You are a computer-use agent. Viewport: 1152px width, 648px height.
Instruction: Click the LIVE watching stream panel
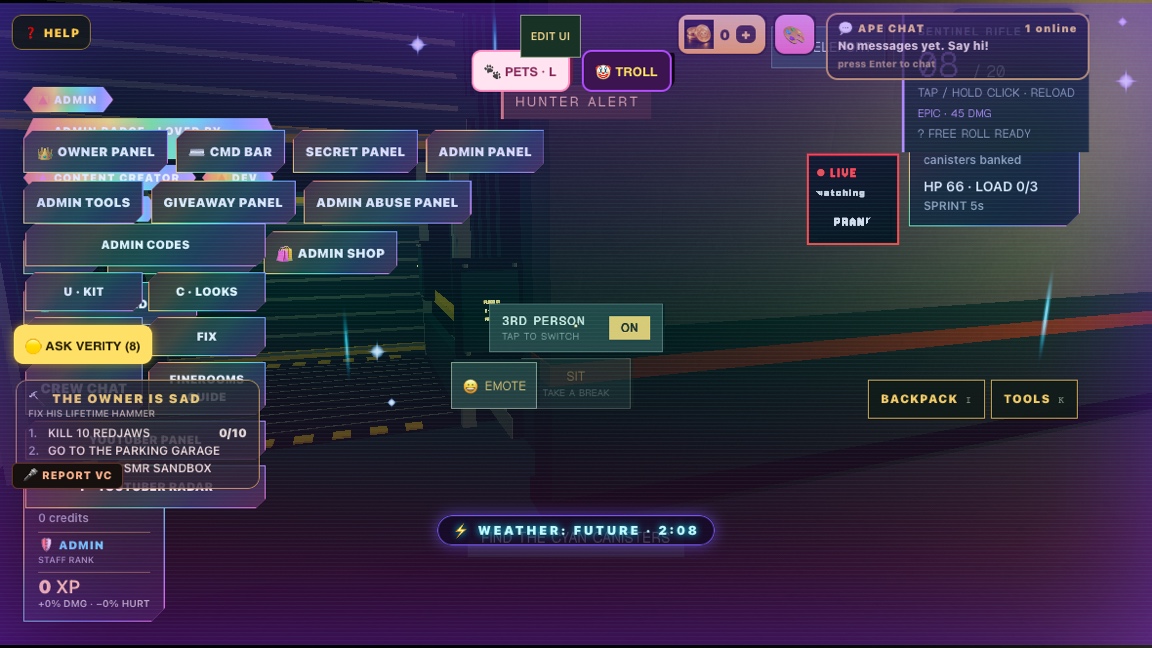(x=852, y=199)
